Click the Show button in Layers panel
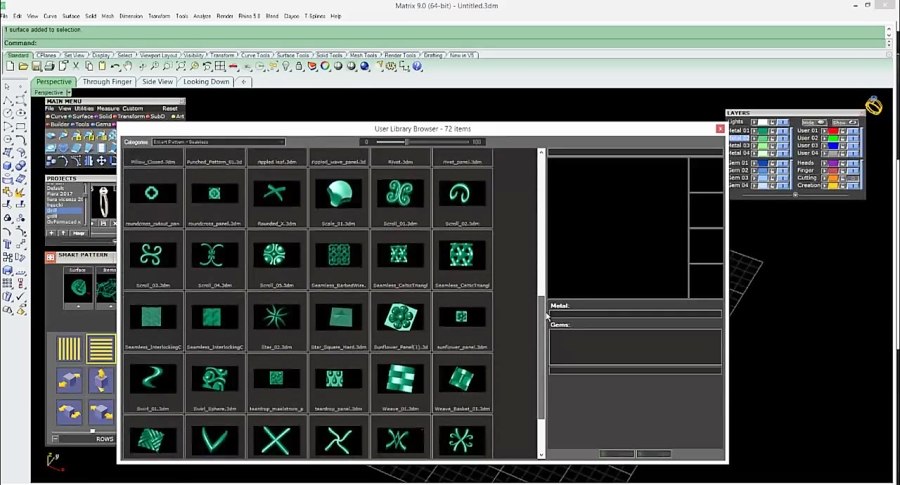900x485 pixels. (x=845, y=122)
